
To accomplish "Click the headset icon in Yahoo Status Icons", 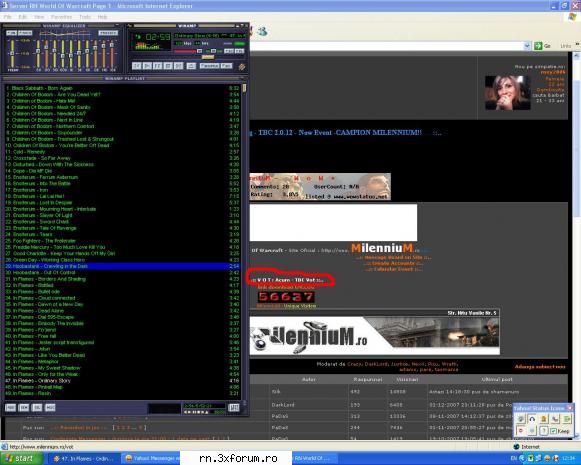I will tap(532, 419).
